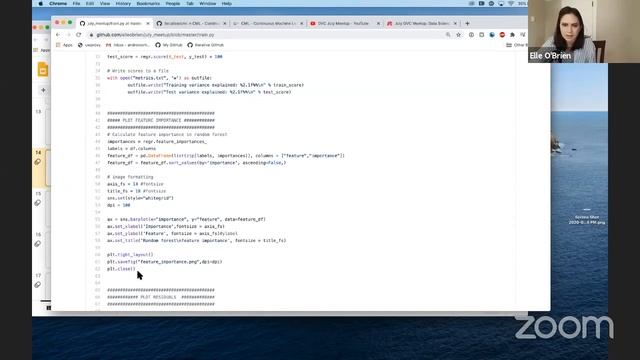
Task: Switch to the CML Continuous Machine Learning tab
Action: click(x=268, y=24)
